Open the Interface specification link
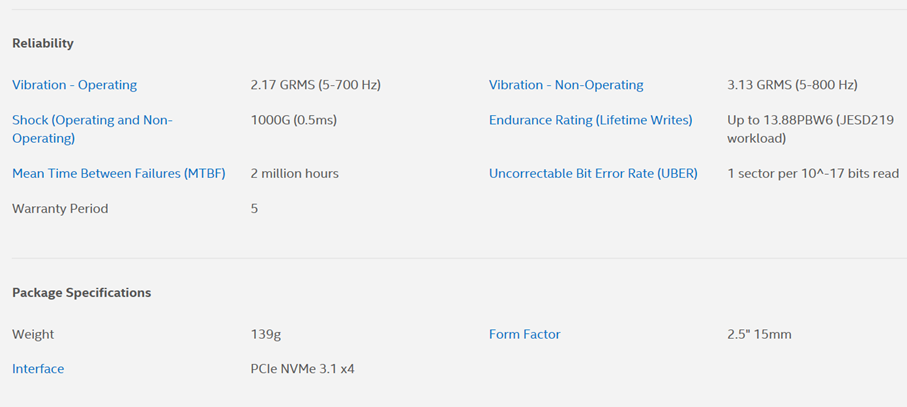907x407 pixels. pos(38,369)
